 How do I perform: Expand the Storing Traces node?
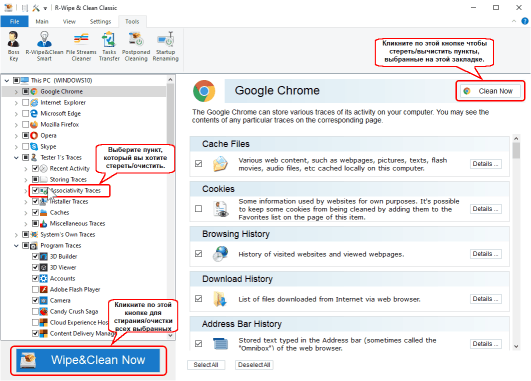(x=26, y=179)
